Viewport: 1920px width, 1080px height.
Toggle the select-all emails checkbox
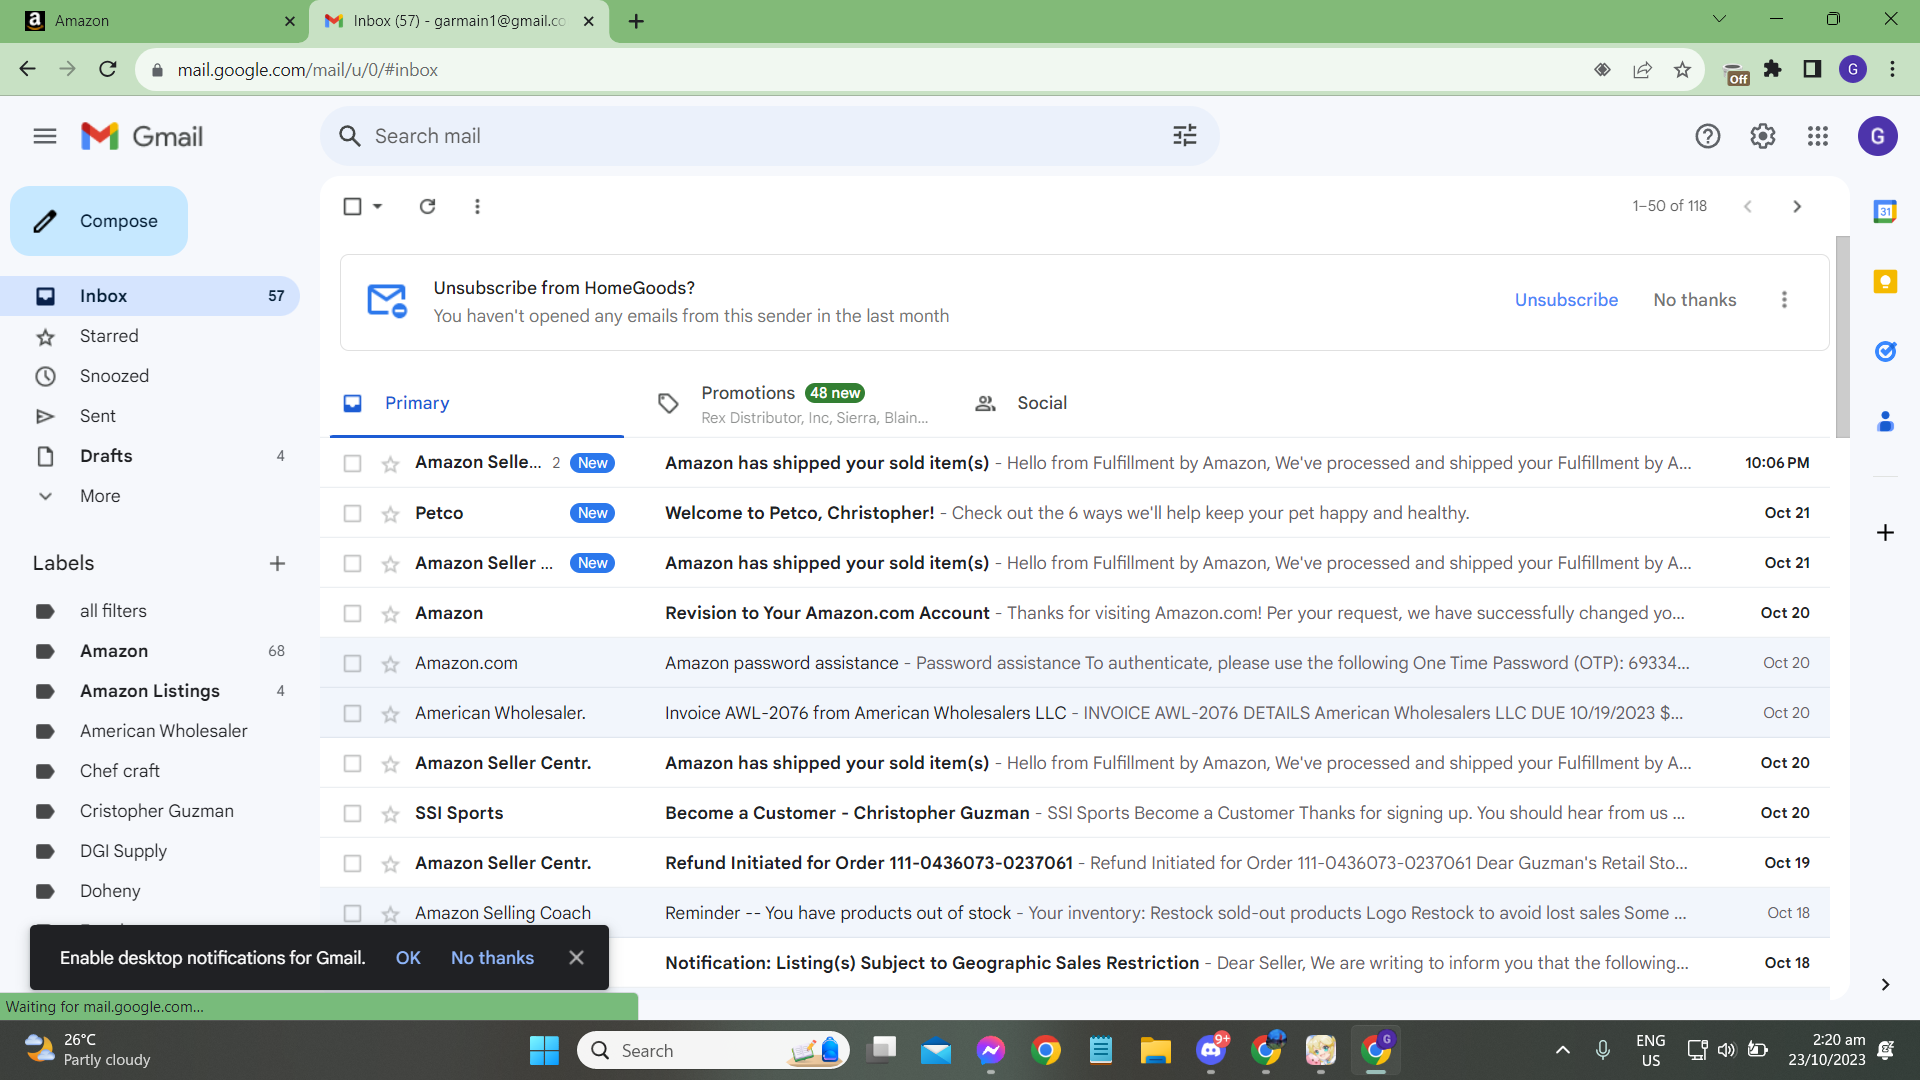click(352, 206)
